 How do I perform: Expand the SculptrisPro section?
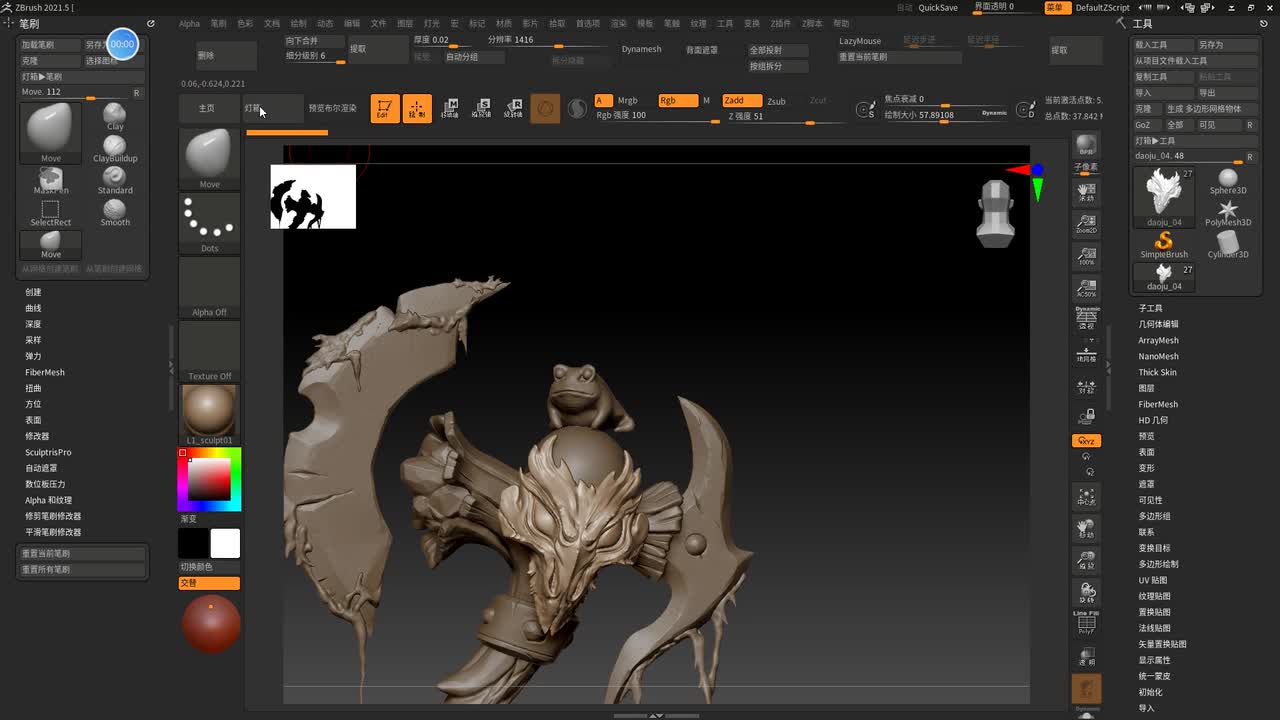48,452
